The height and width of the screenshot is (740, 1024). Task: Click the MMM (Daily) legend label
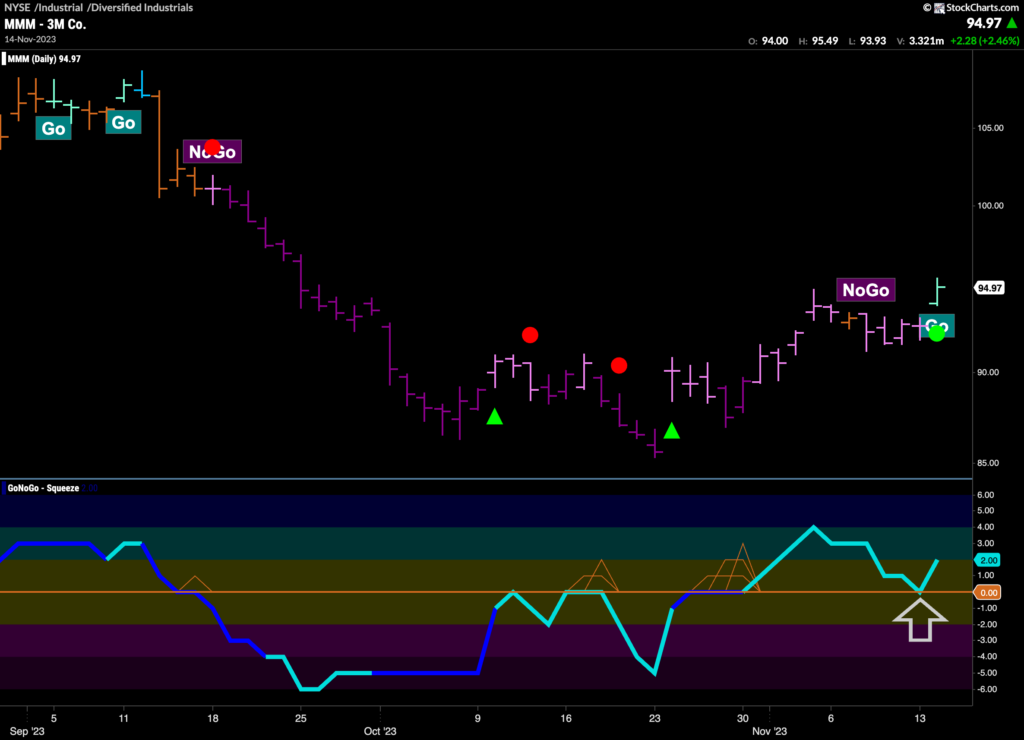point(44,59)
